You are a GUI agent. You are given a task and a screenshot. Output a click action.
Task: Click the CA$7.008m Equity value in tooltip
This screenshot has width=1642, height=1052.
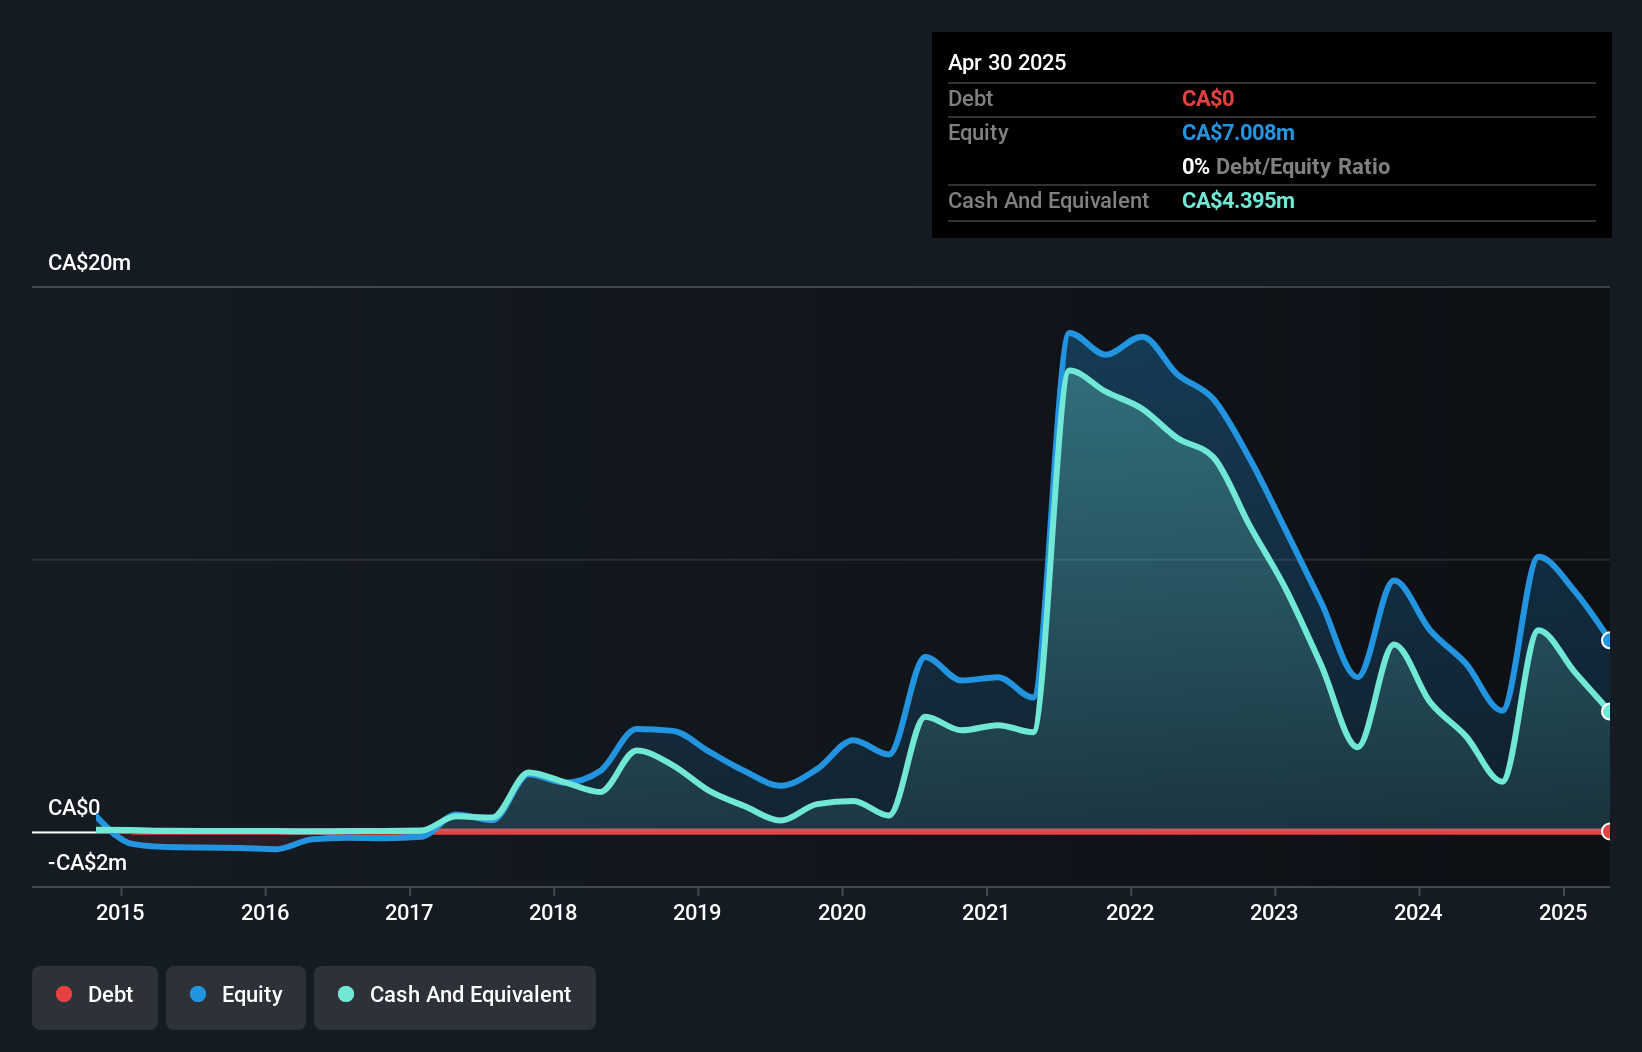pyautogui.click(x=1238, y=132)
